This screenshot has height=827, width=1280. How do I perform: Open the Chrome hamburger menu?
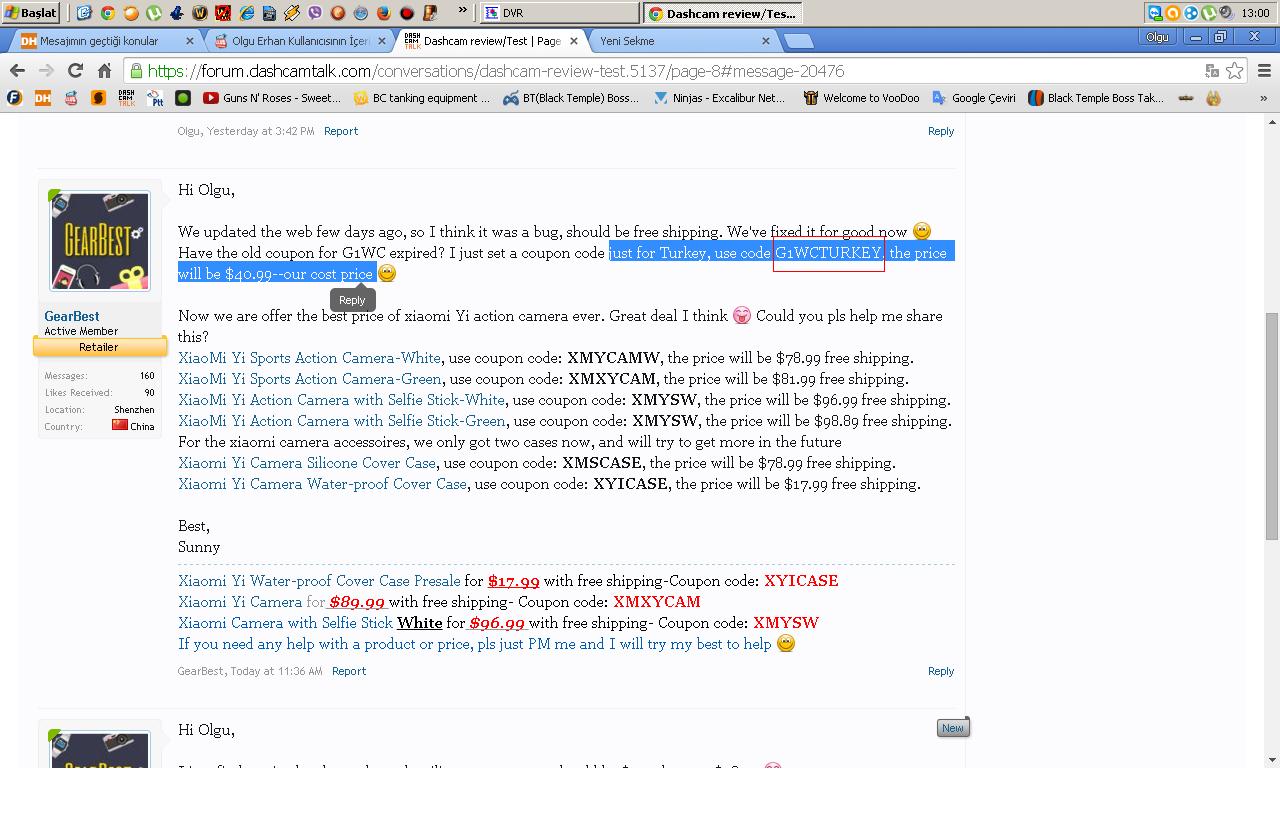(1264, 70)
